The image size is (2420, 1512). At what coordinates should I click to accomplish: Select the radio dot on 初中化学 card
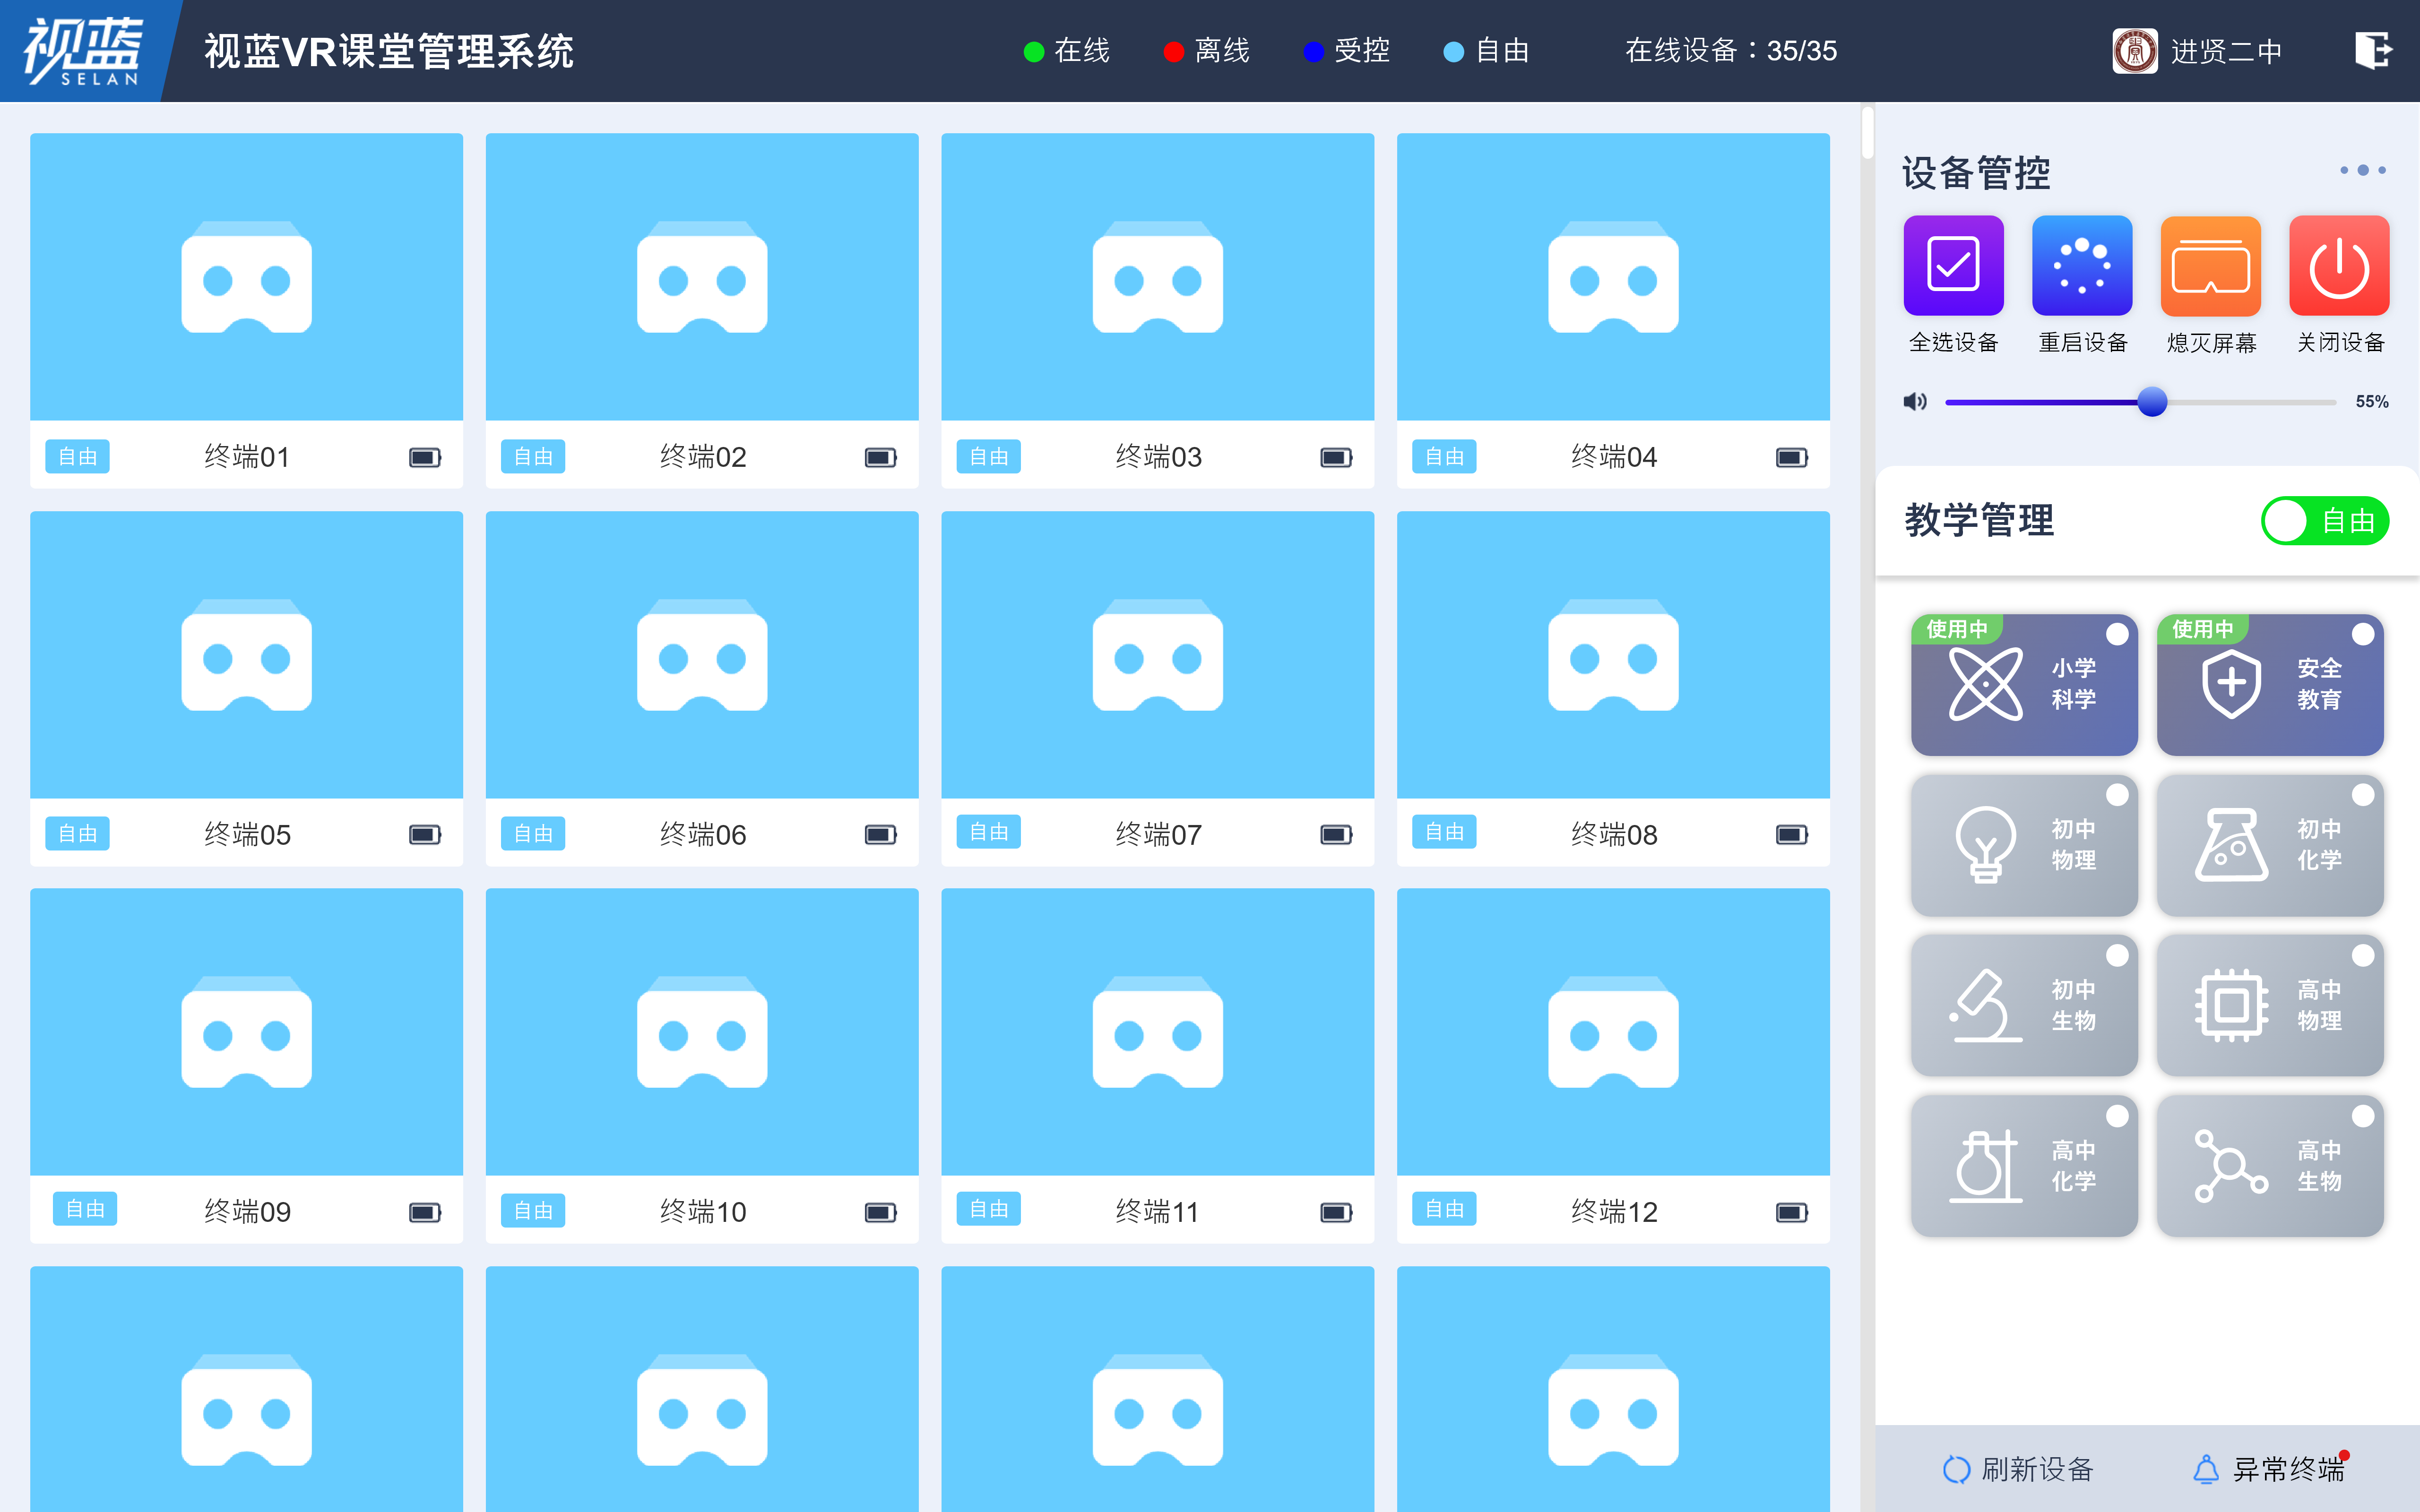2363,795
